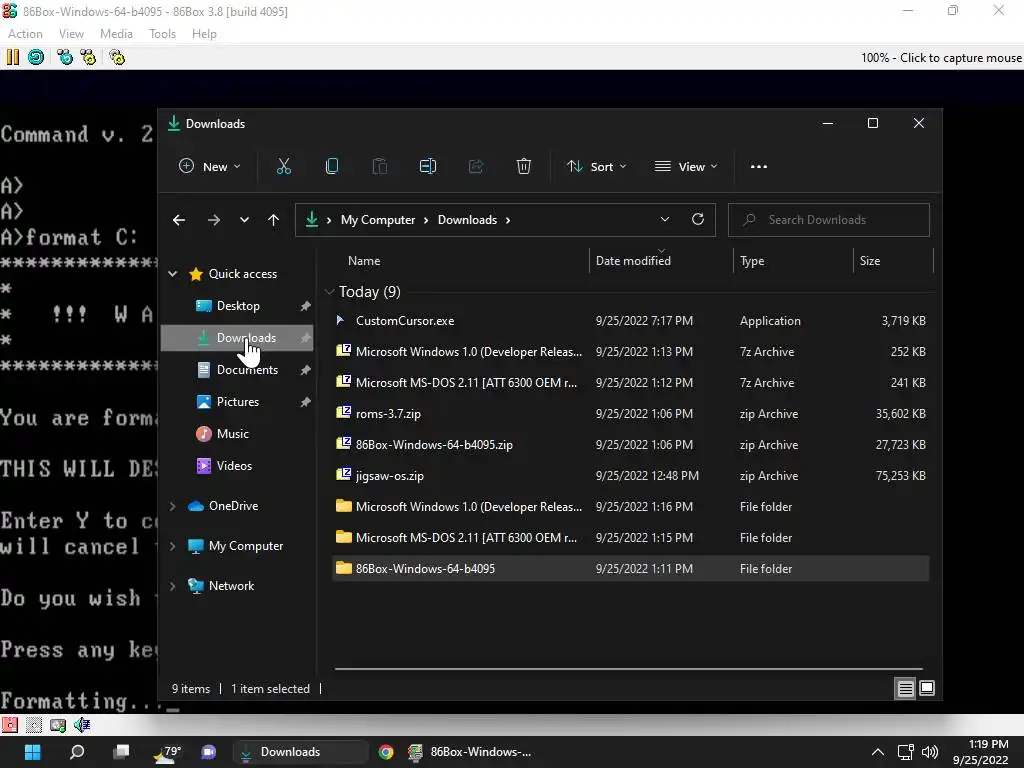The image size is (1024, 768).
Task: Click sound status icon in 86Box status bar
Action: click(x=82, y=724)
